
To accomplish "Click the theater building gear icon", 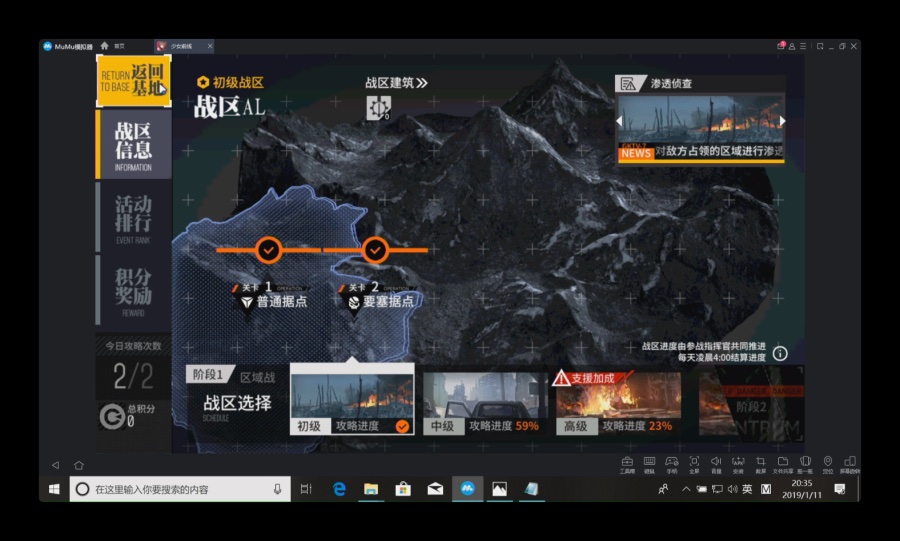I will (x=378, y=108).
